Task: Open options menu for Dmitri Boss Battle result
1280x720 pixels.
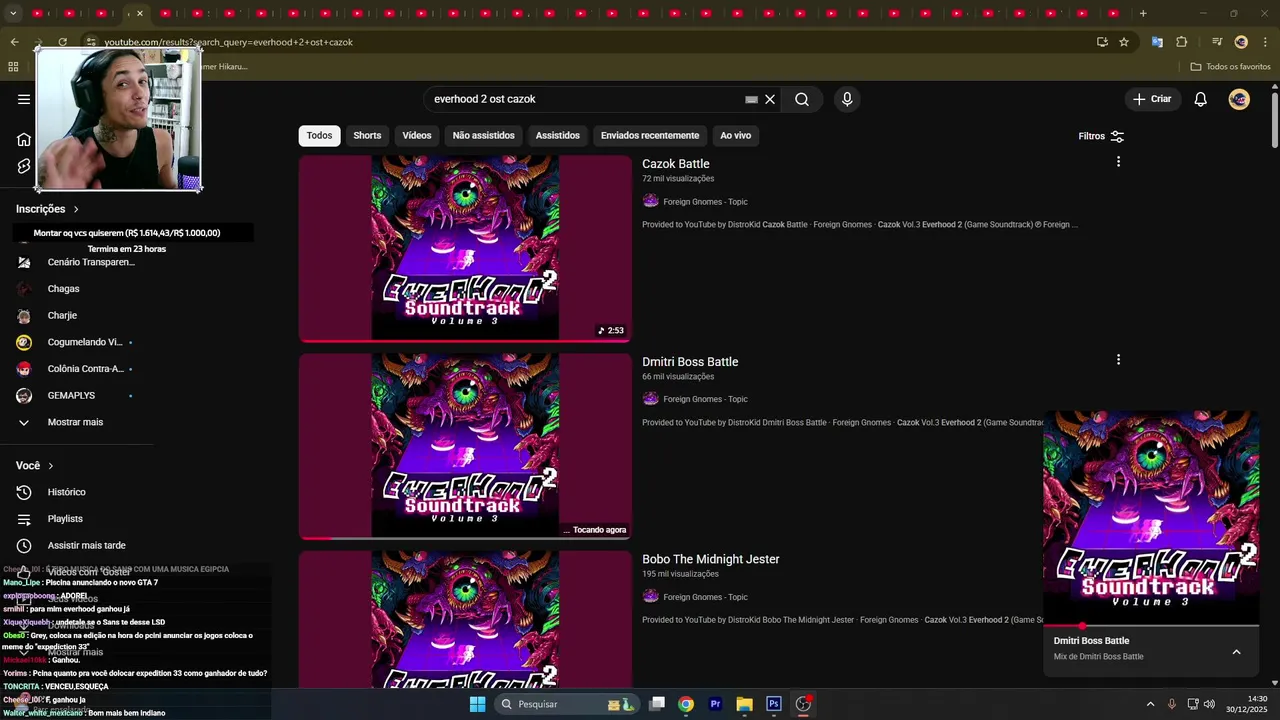Action: (1118, 359)
